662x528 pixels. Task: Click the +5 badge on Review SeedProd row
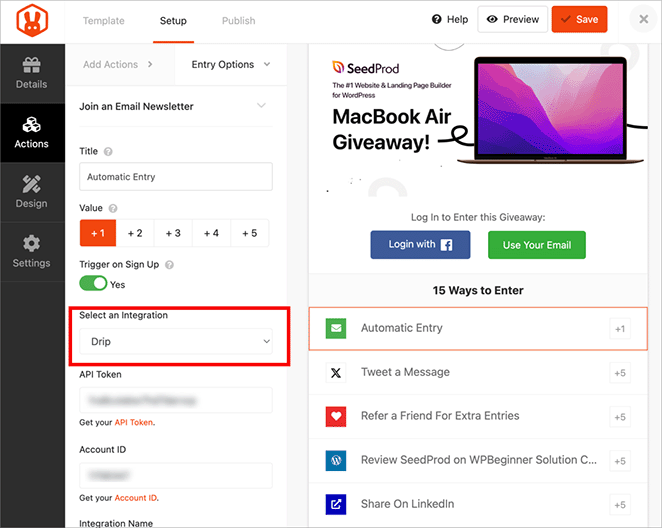620,461
